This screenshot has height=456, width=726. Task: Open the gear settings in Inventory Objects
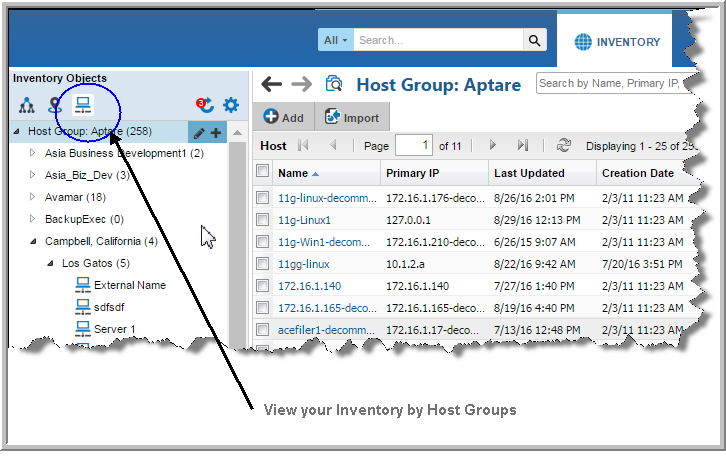pos(231,105)
